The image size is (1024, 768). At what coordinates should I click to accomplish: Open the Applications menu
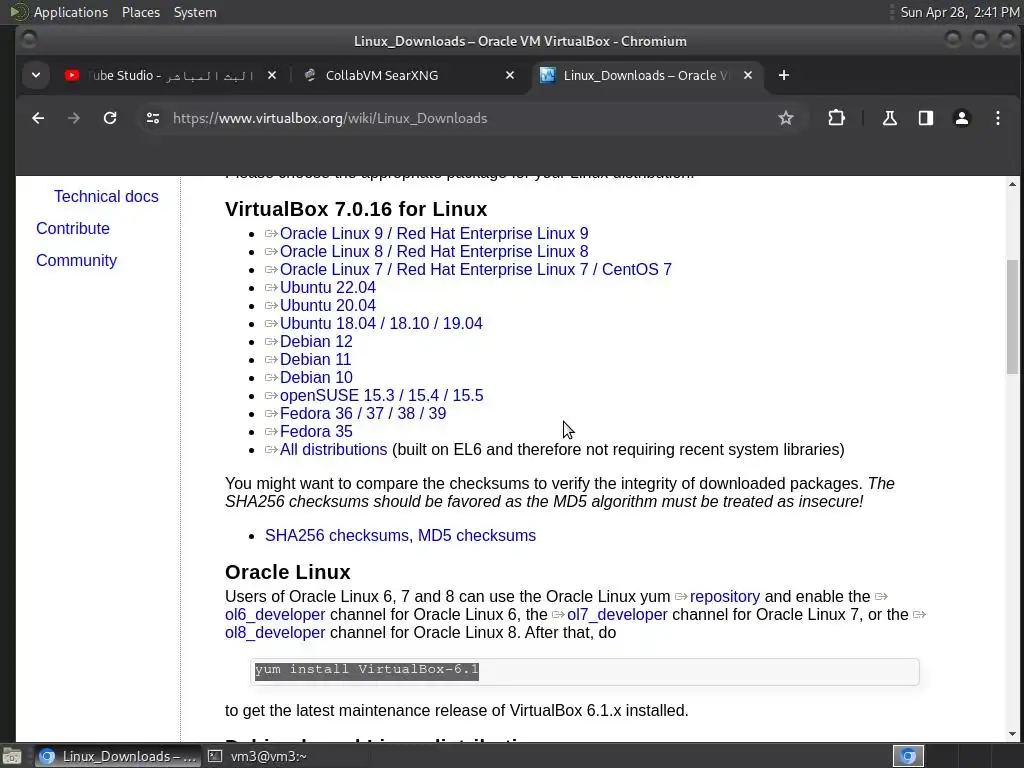[x=71, y=12]
